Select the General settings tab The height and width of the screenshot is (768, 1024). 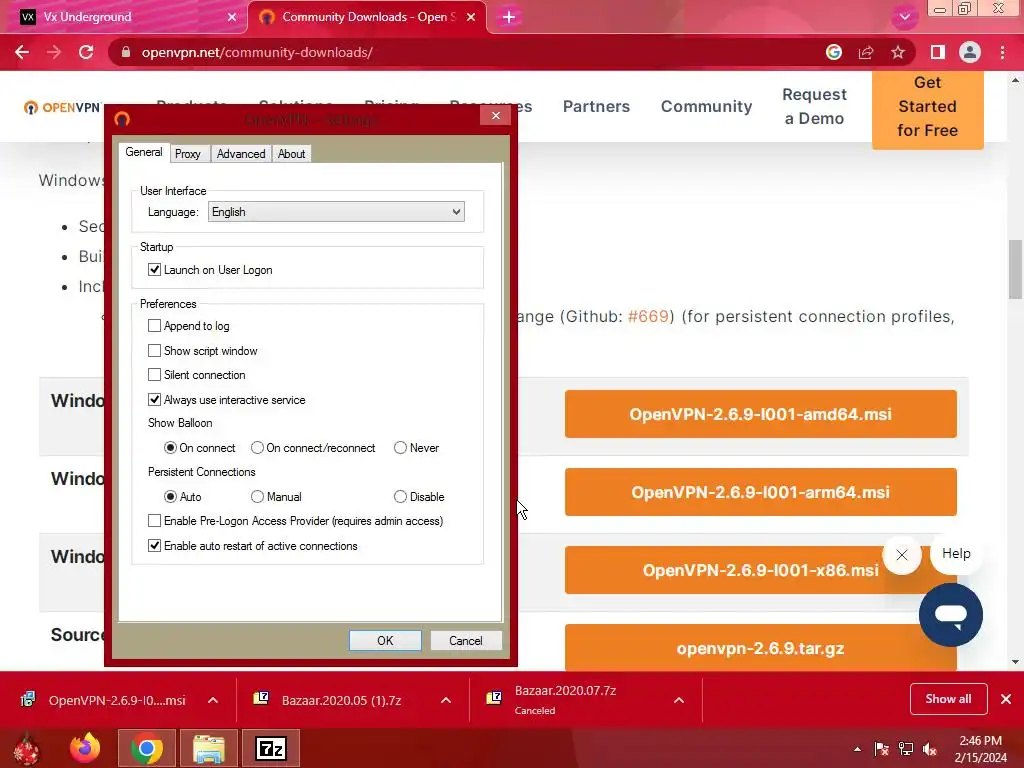[144, 152]
